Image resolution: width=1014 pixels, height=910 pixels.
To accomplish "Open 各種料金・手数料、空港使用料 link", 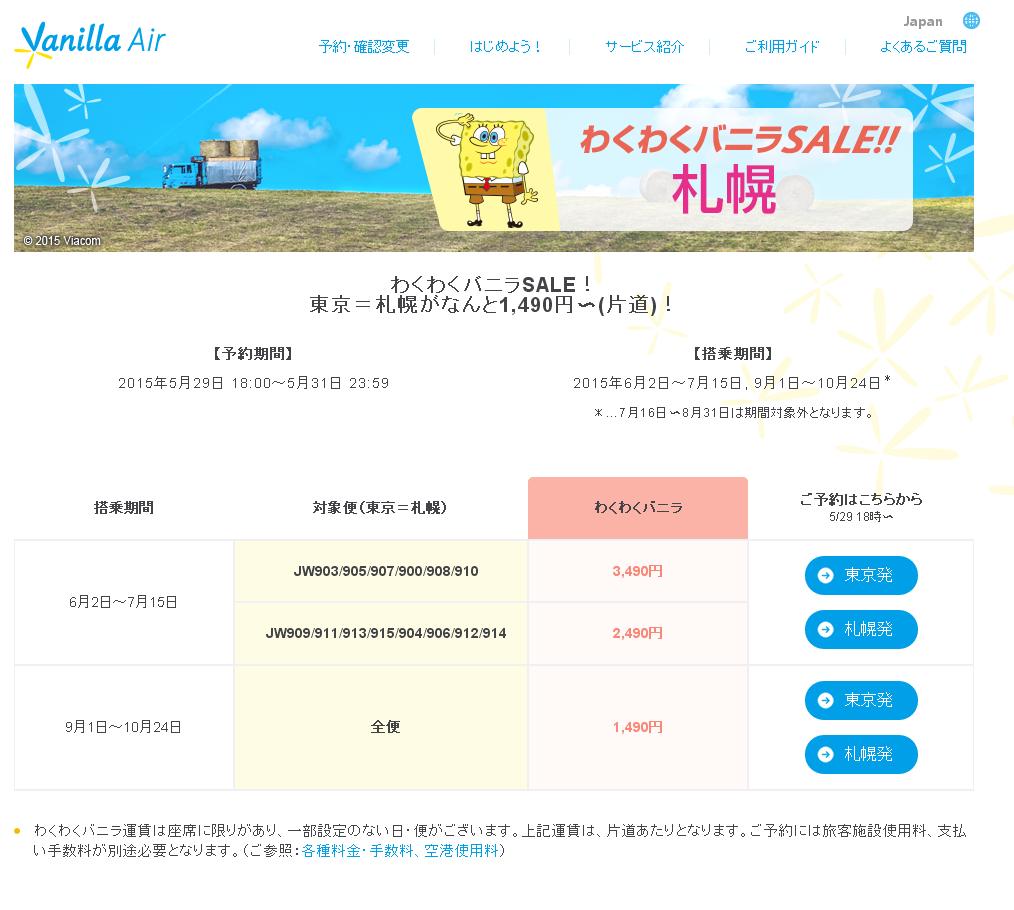I will pyautogui.click(x=400, y=850).
